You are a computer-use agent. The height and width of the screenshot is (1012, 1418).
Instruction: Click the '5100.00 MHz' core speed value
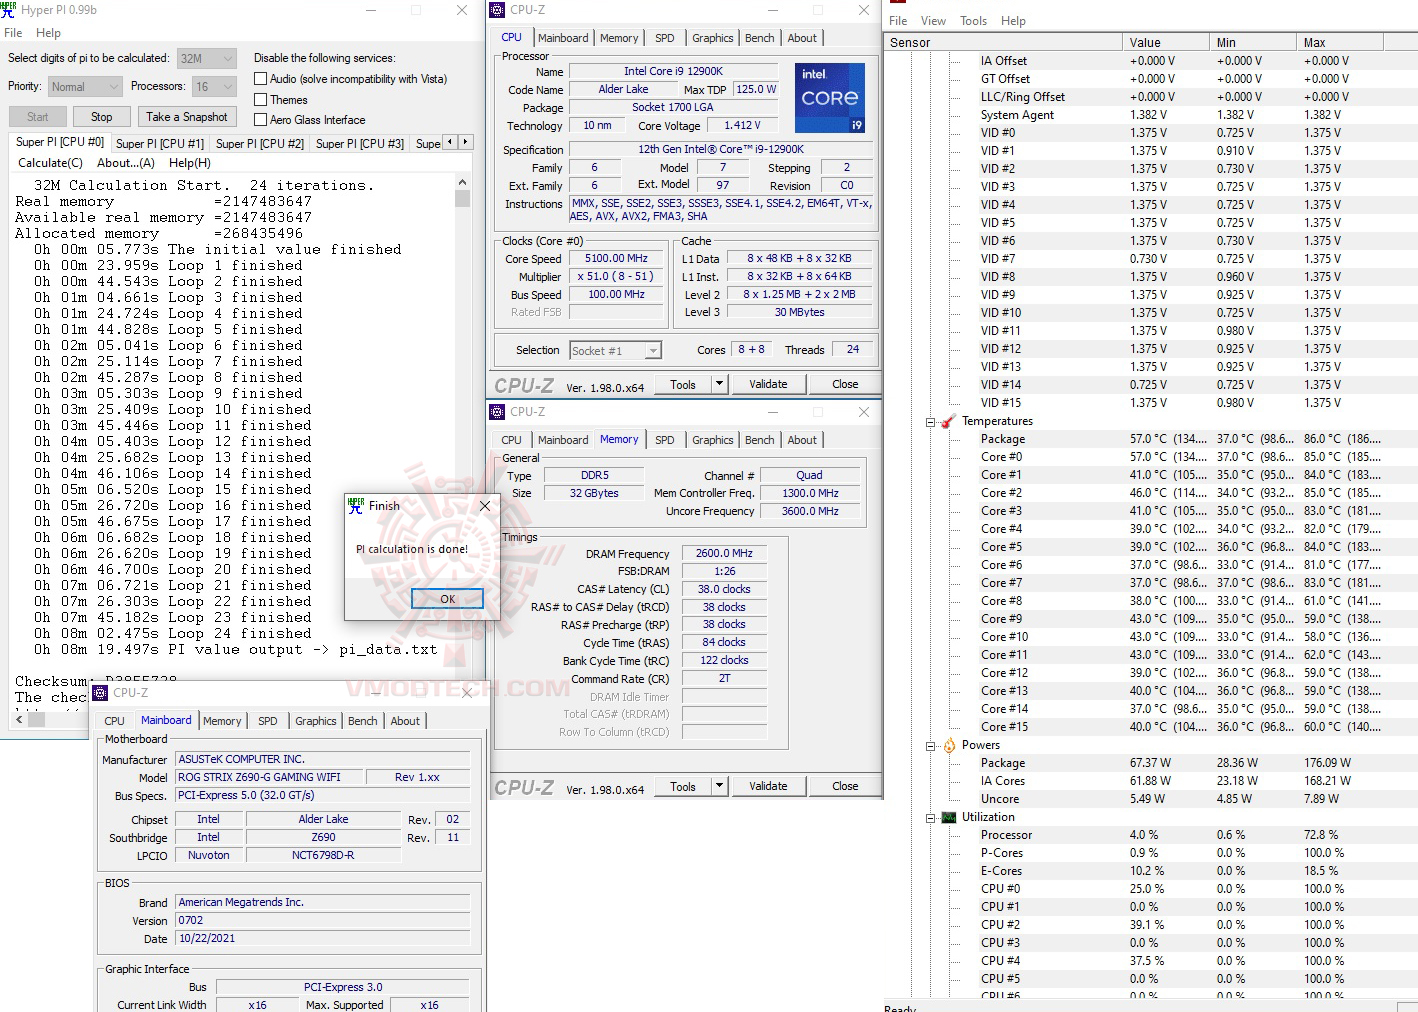(616, 258)
